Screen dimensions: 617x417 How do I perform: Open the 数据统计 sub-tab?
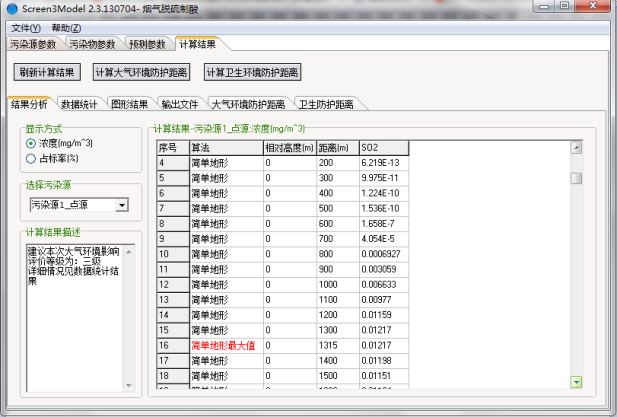coord(79,104)
